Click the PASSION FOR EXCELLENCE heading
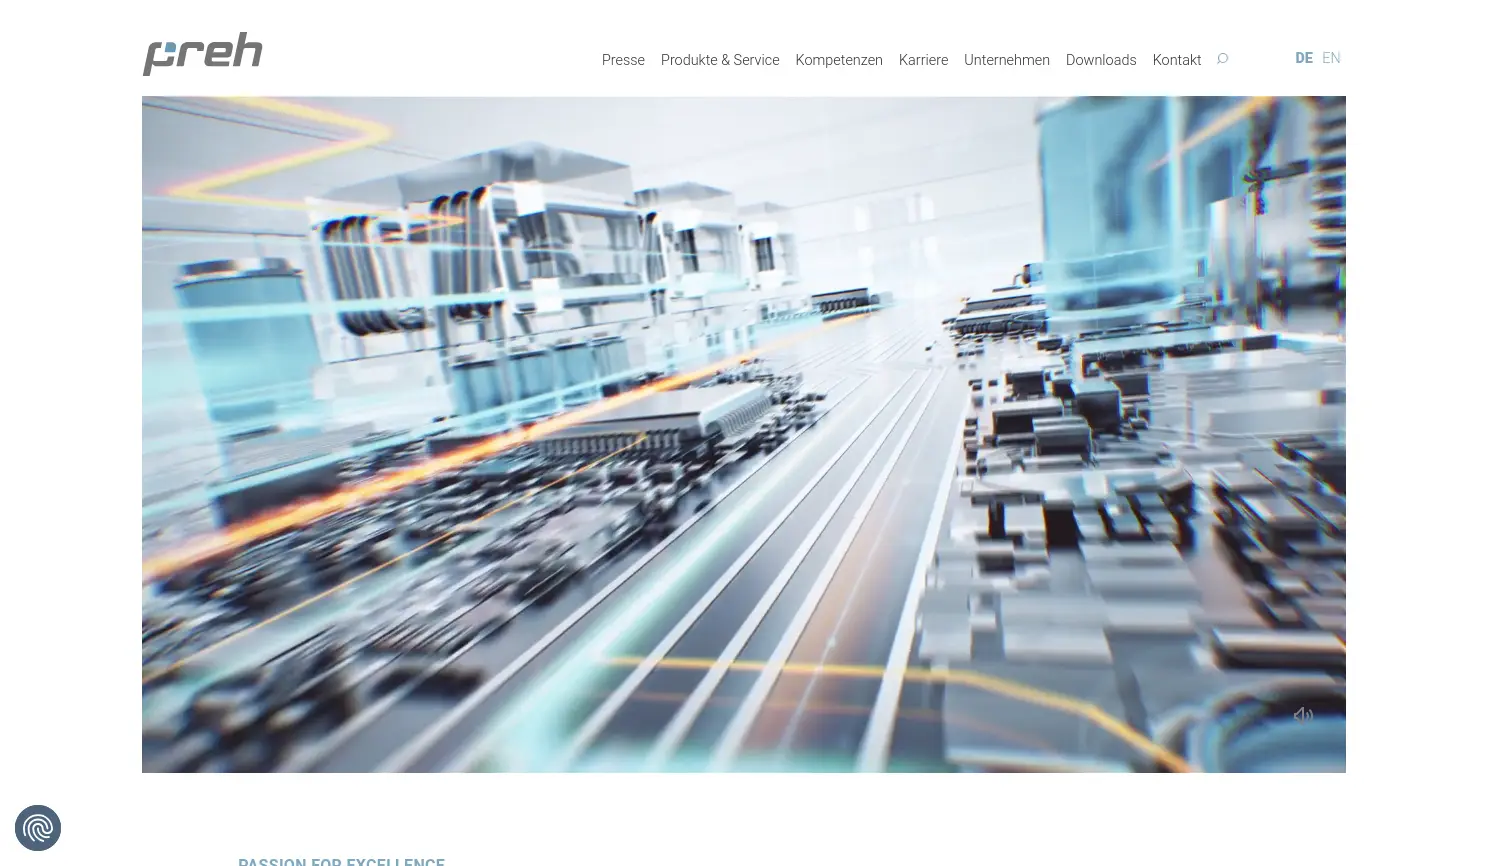1500x866 pixels. pos(341,861)
